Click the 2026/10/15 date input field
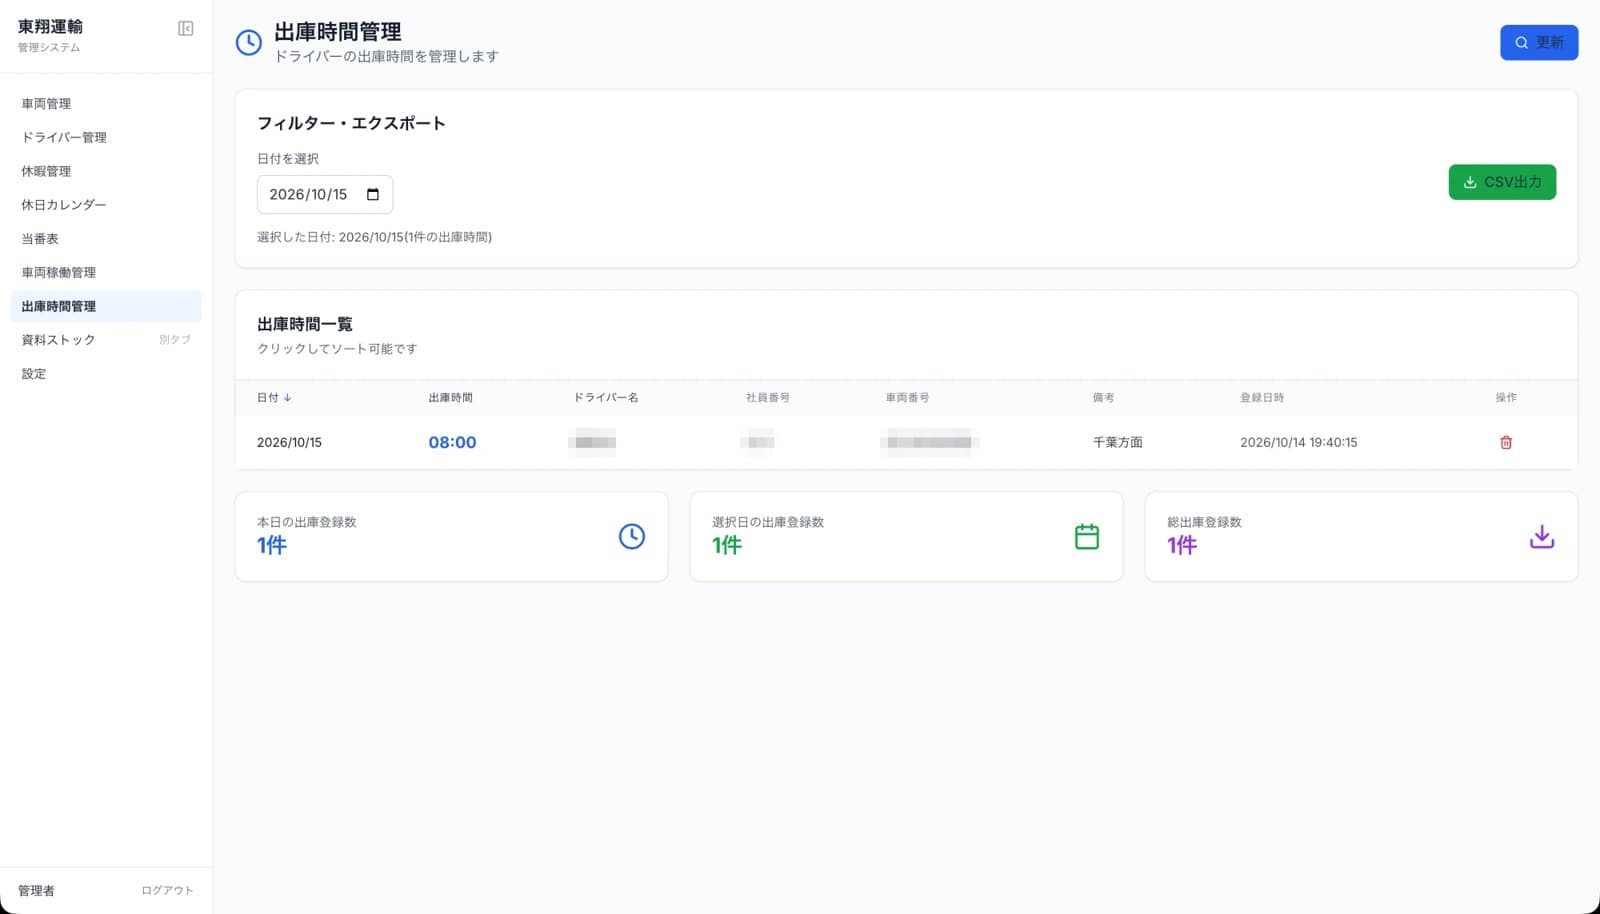The height and width of the screenshot is (914, 1600). (325, 194)
